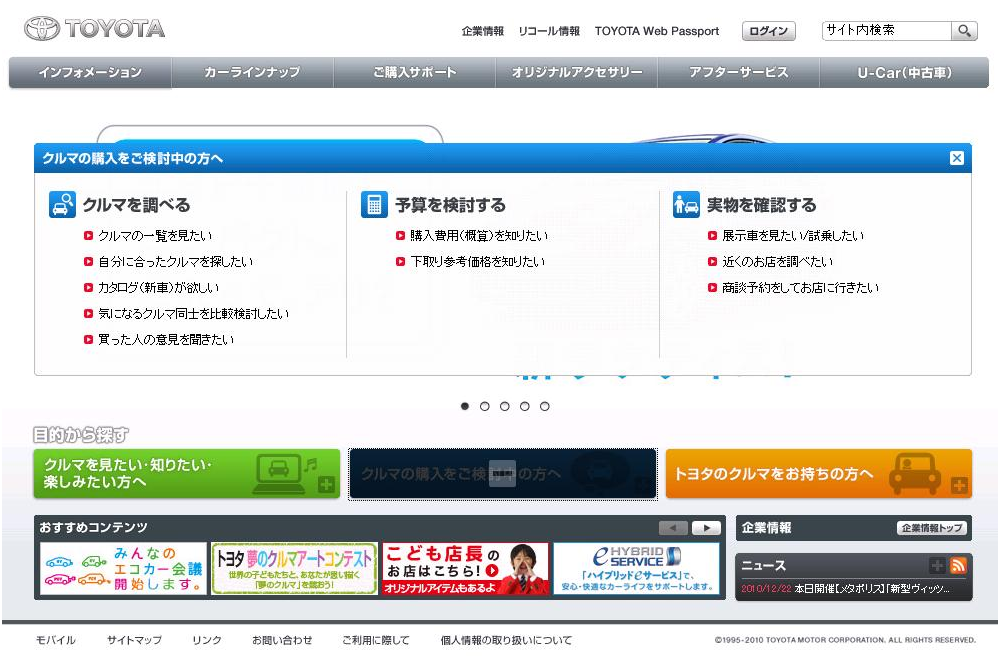Open 購入費用(概算)を知りたい link
Viewport: 1000px width, 658px height.
click(x=478, y=235)
